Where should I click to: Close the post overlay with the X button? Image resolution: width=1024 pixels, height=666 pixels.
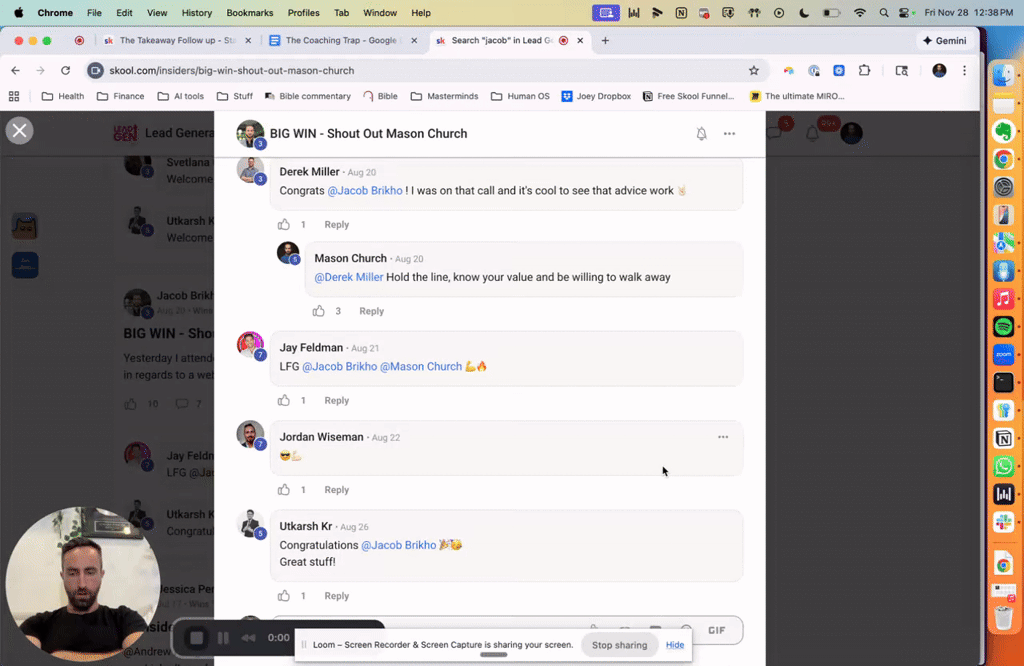(20, 131)
